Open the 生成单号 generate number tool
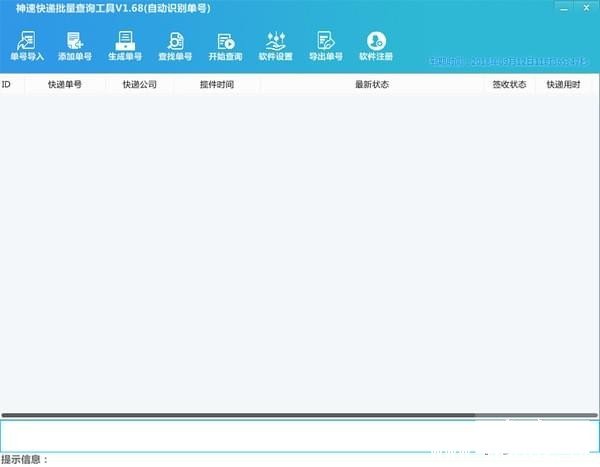Image resolution: width=600 pixels, height=467 pixels. click(125, 45)
